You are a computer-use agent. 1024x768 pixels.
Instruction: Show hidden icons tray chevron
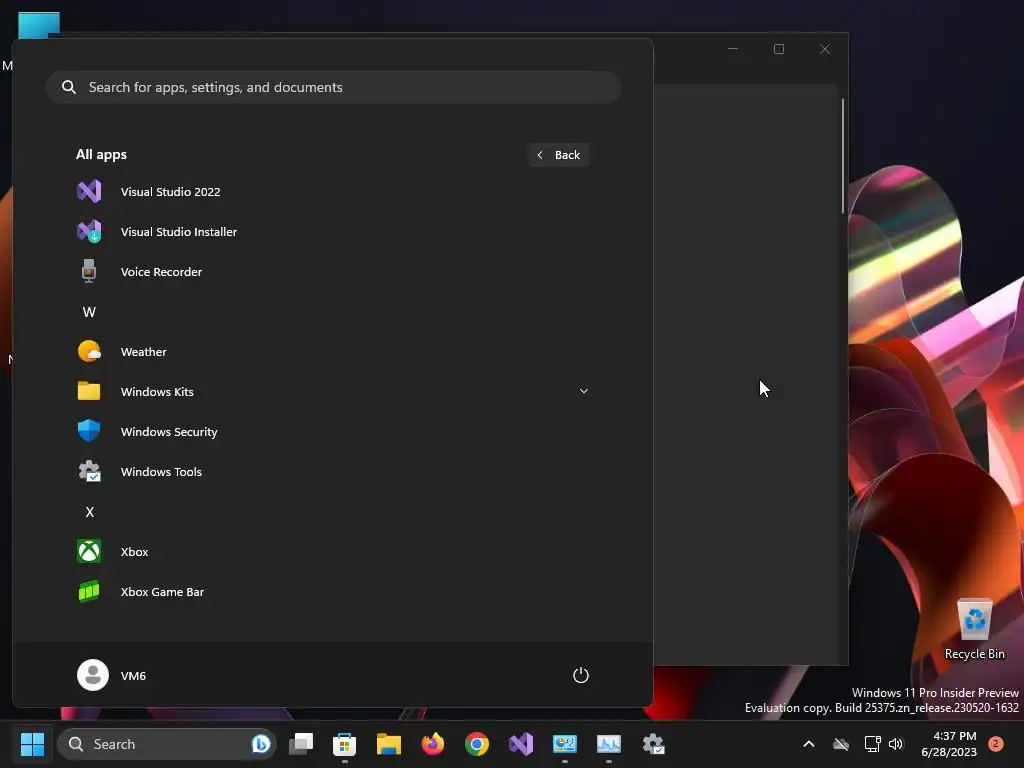tap(808, 744)
